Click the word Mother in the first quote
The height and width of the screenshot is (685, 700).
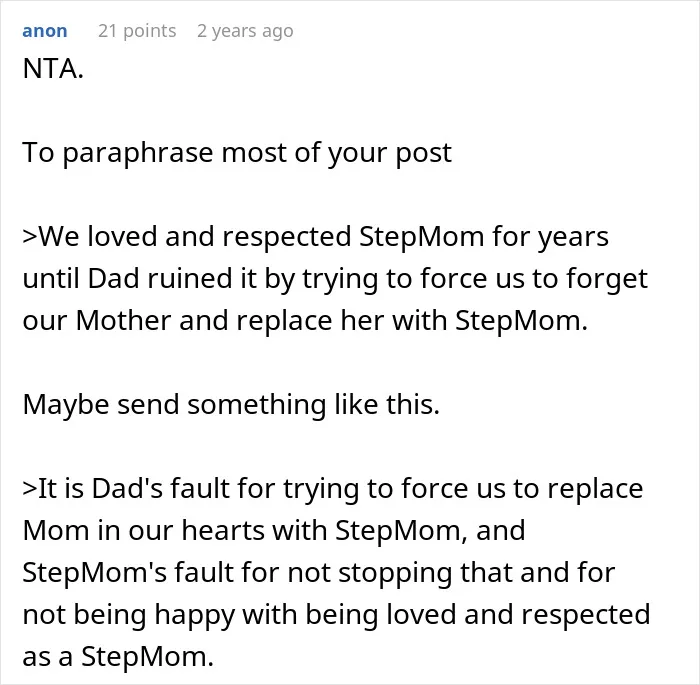(124, 321)
